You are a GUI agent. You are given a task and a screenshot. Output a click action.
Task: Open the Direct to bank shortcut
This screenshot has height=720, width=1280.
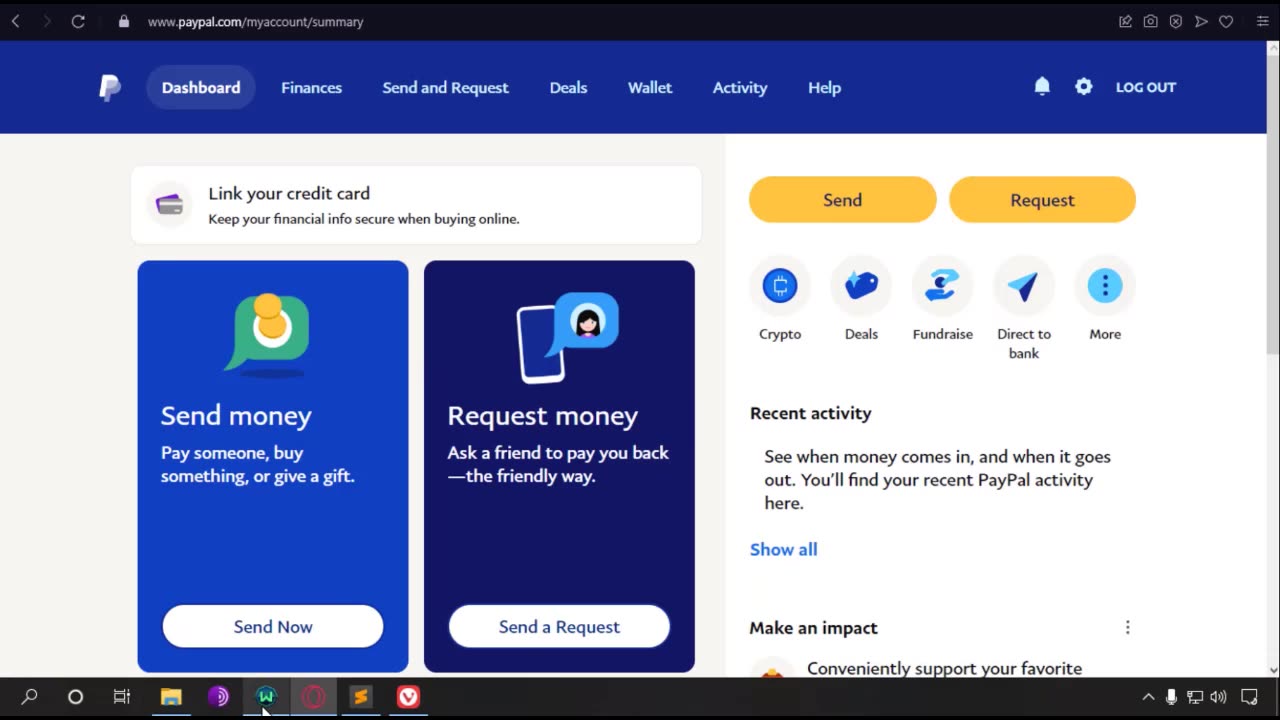(x=1023, y=286)
